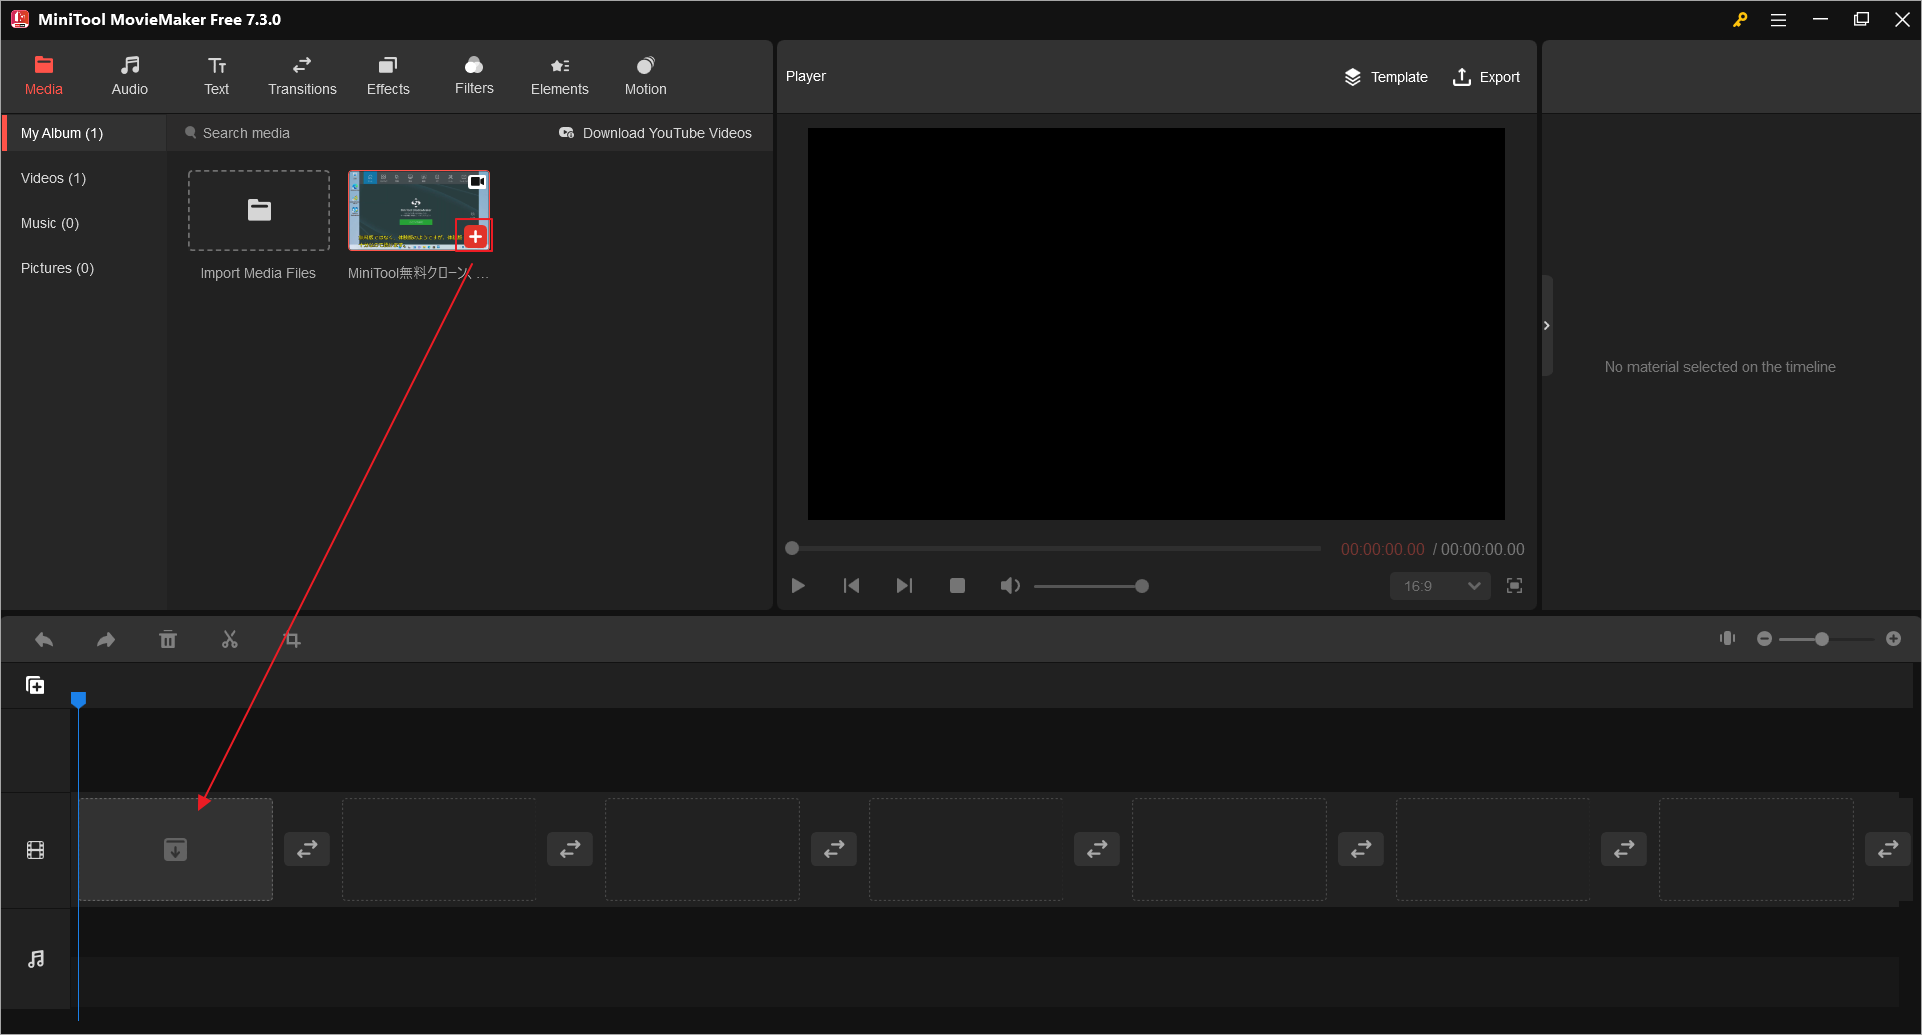
Task: Click the audio track music note icon
Action: pos(36,958)
